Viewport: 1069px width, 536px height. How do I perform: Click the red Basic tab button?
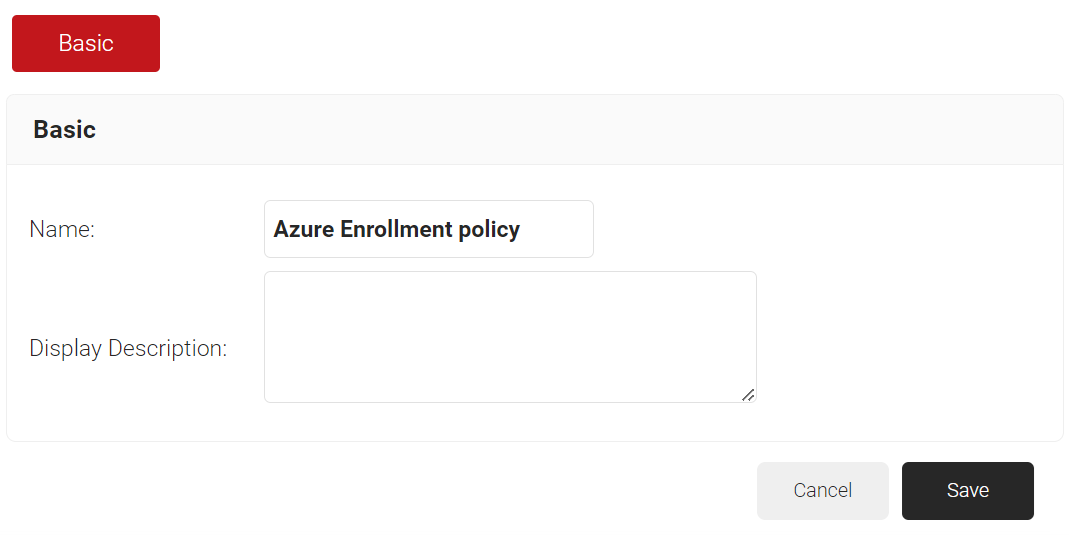pos(86,43)
